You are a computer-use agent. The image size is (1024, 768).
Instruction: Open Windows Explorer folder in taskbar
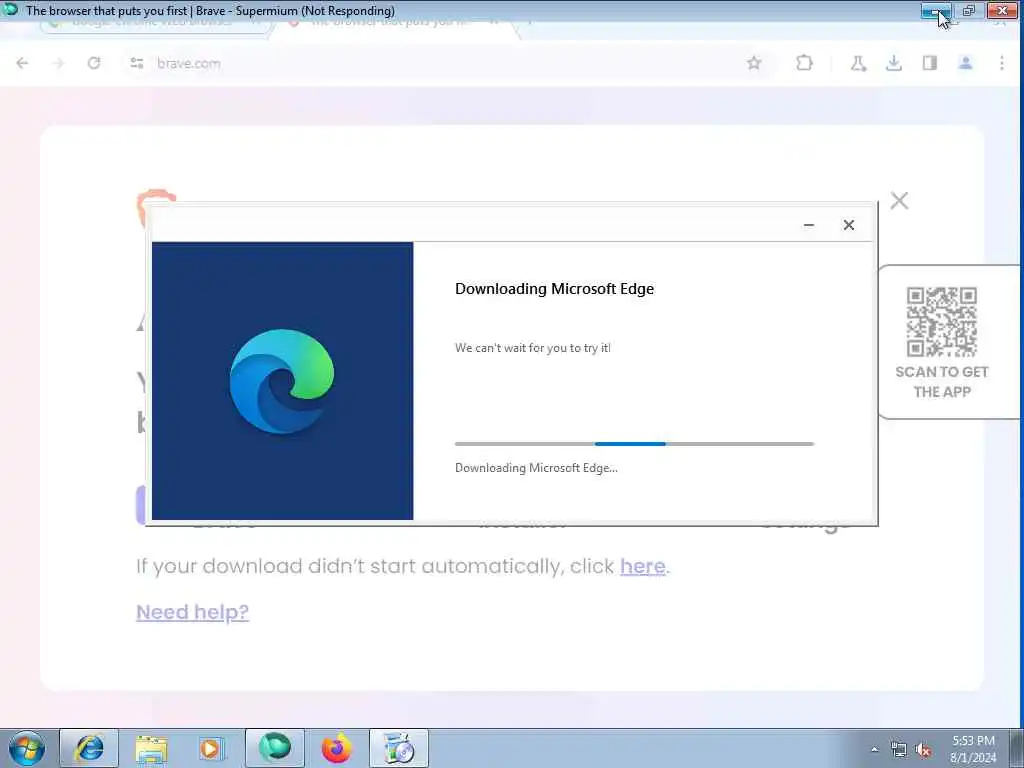[x=152, y=748]
